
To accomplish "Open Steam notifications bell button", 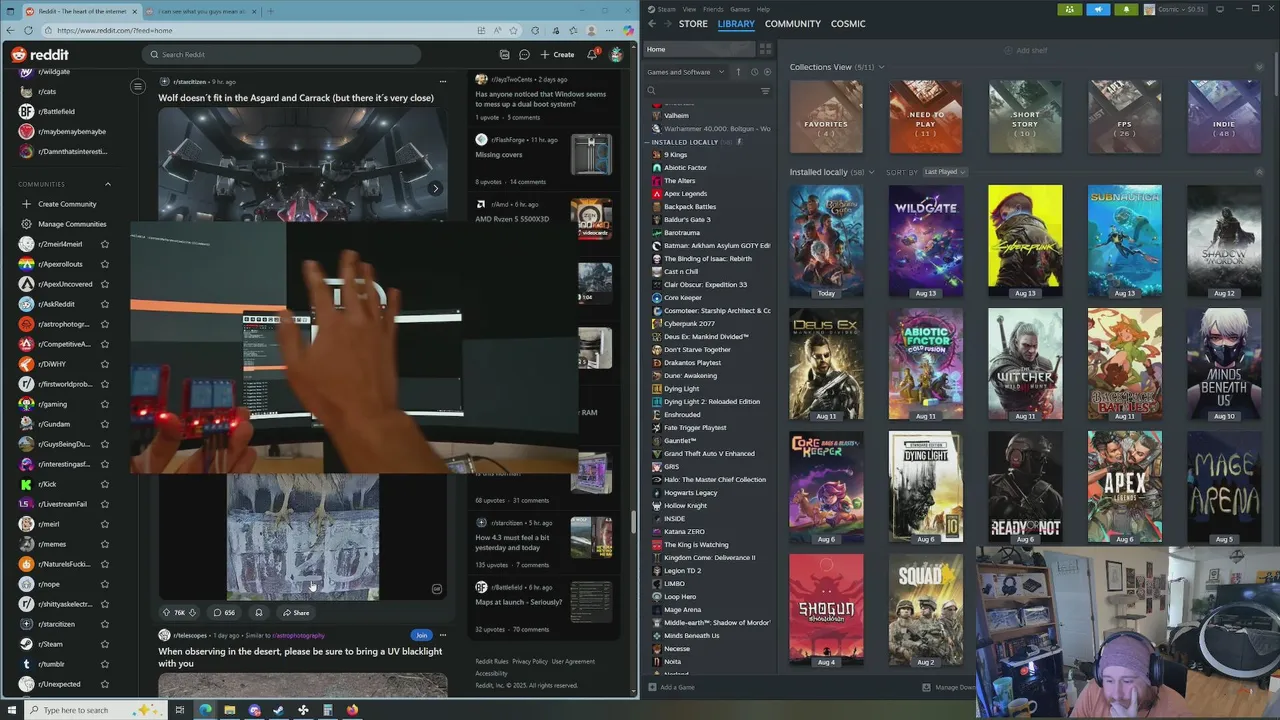I will 1125,9.
